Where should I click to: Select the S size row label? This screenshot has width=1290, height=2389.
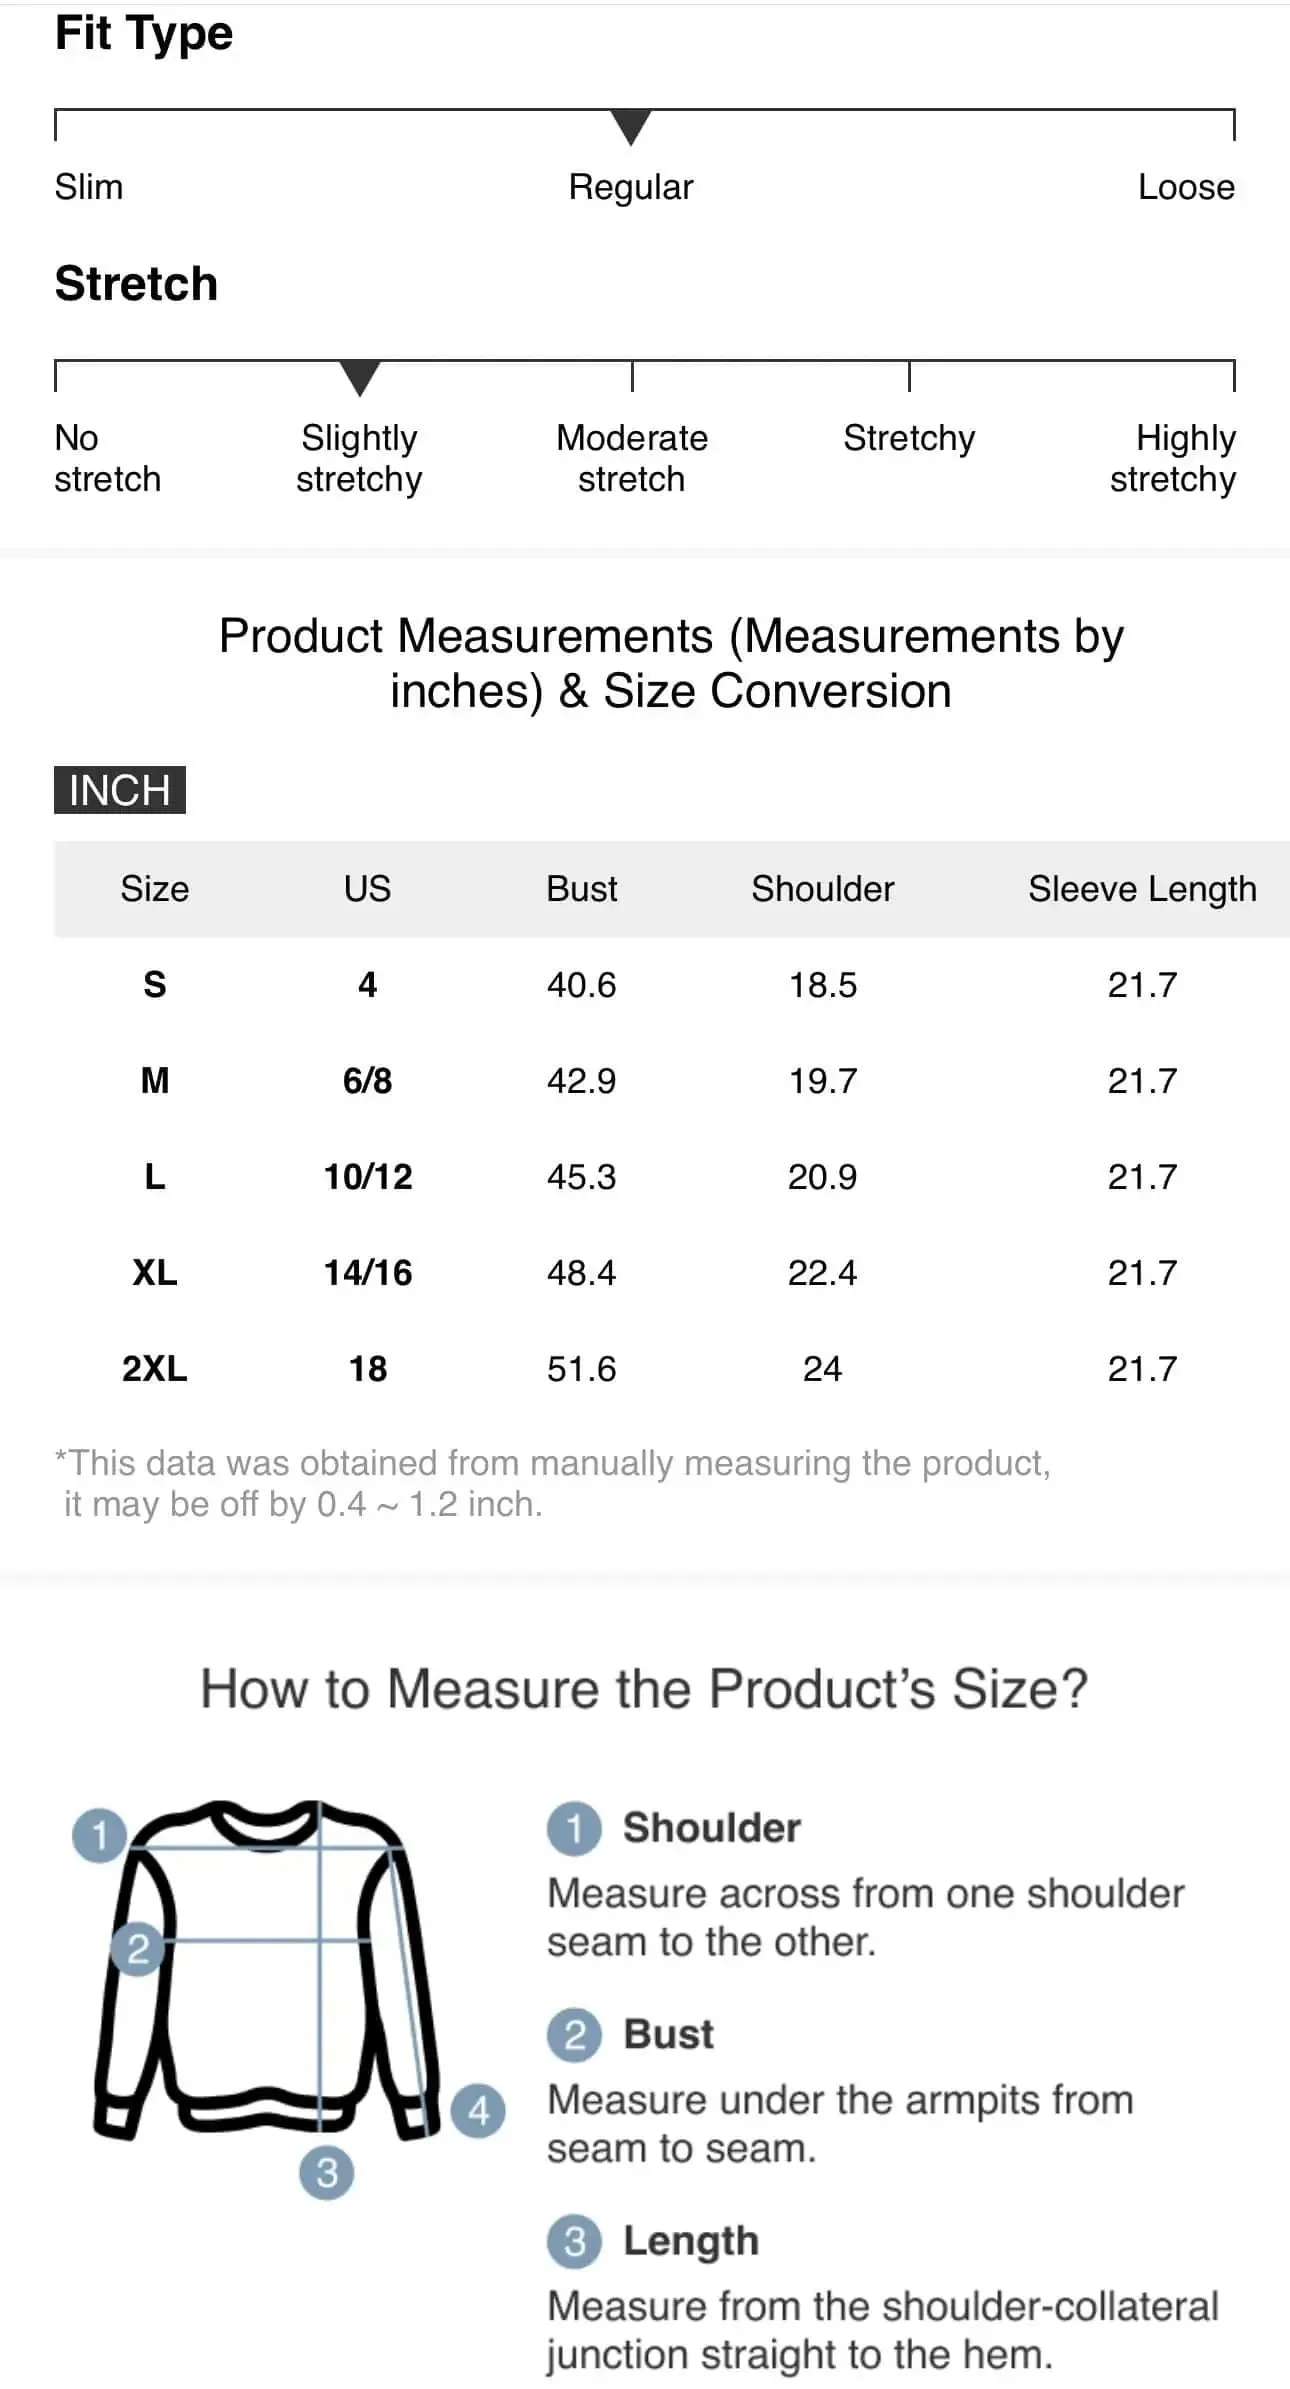click(x=155, y=985)
